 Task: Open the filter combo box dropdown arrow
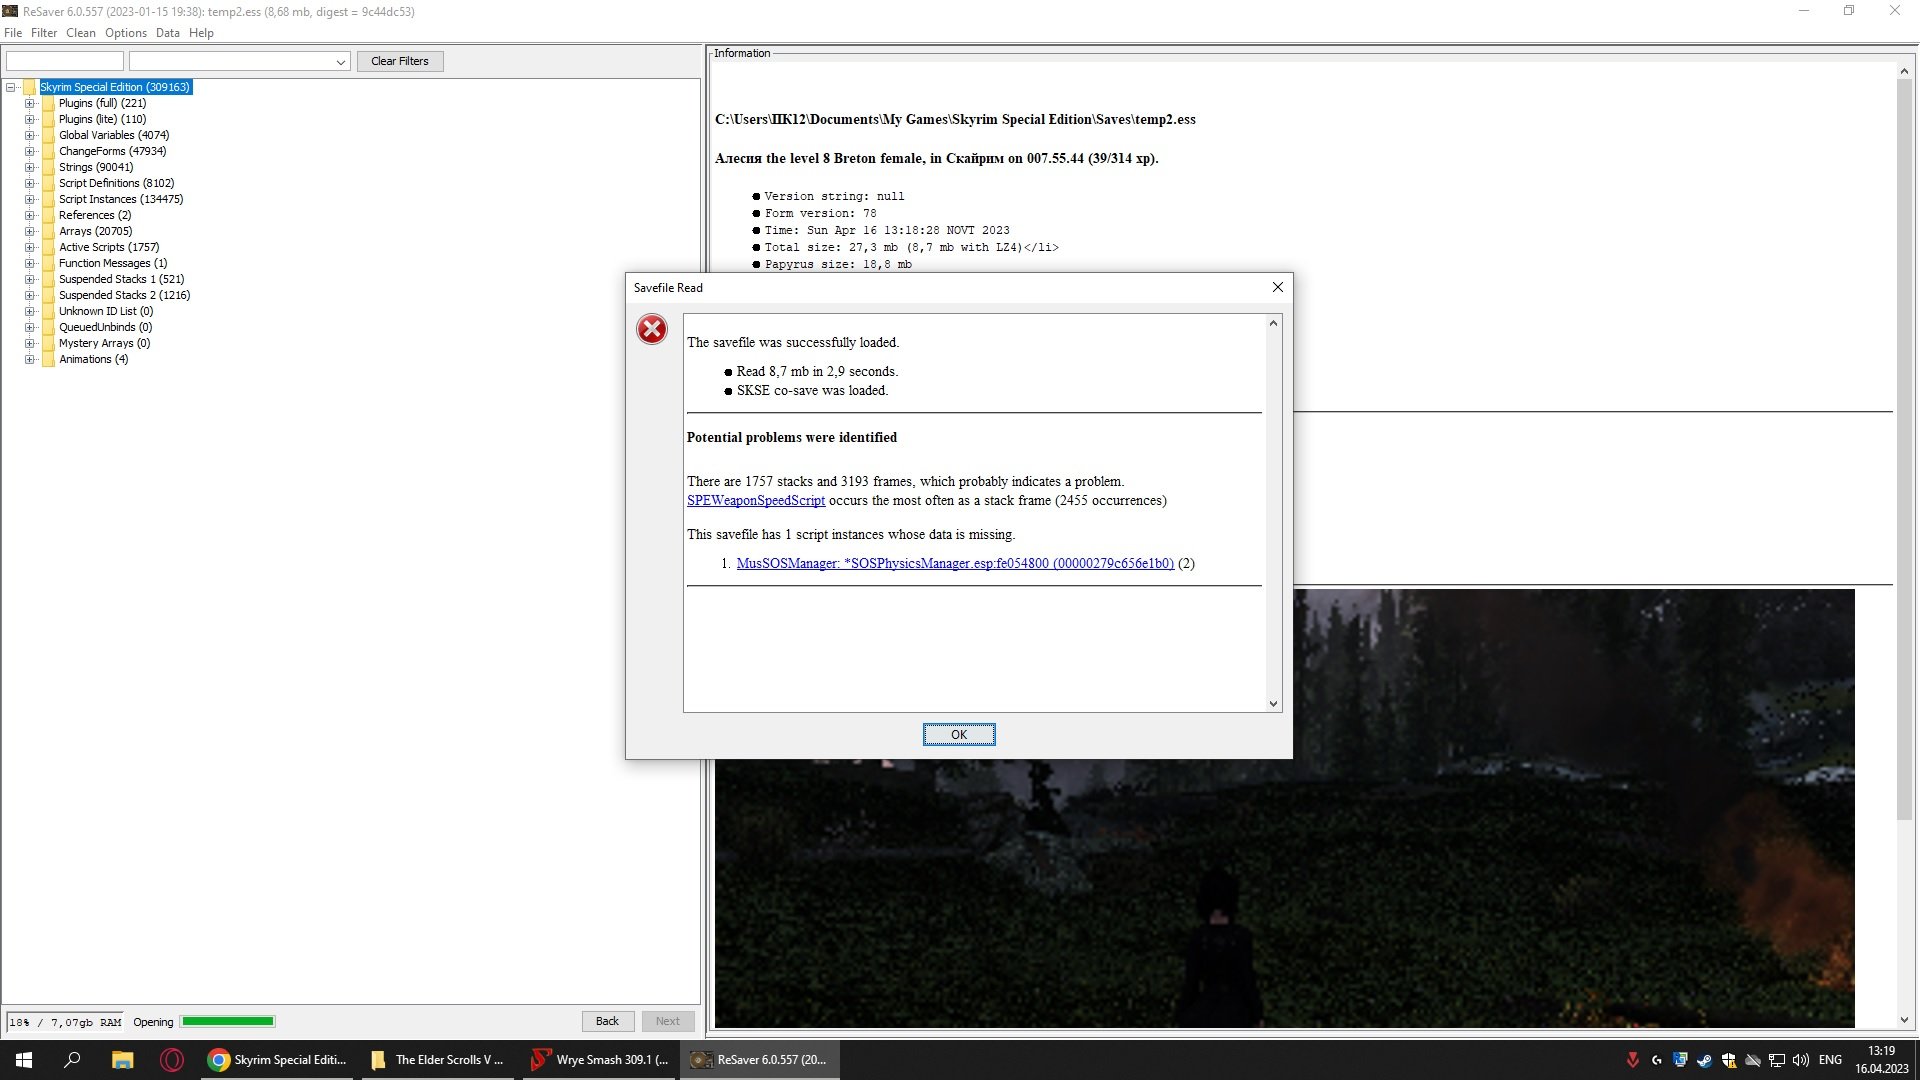[340, 62]
